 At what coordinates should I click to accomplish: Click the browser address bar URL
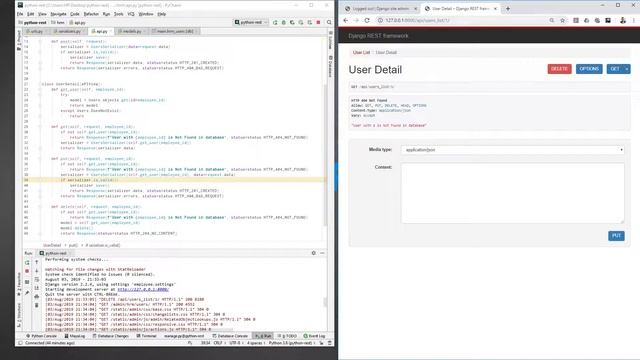pyautogui.click(x=417, y=20)
